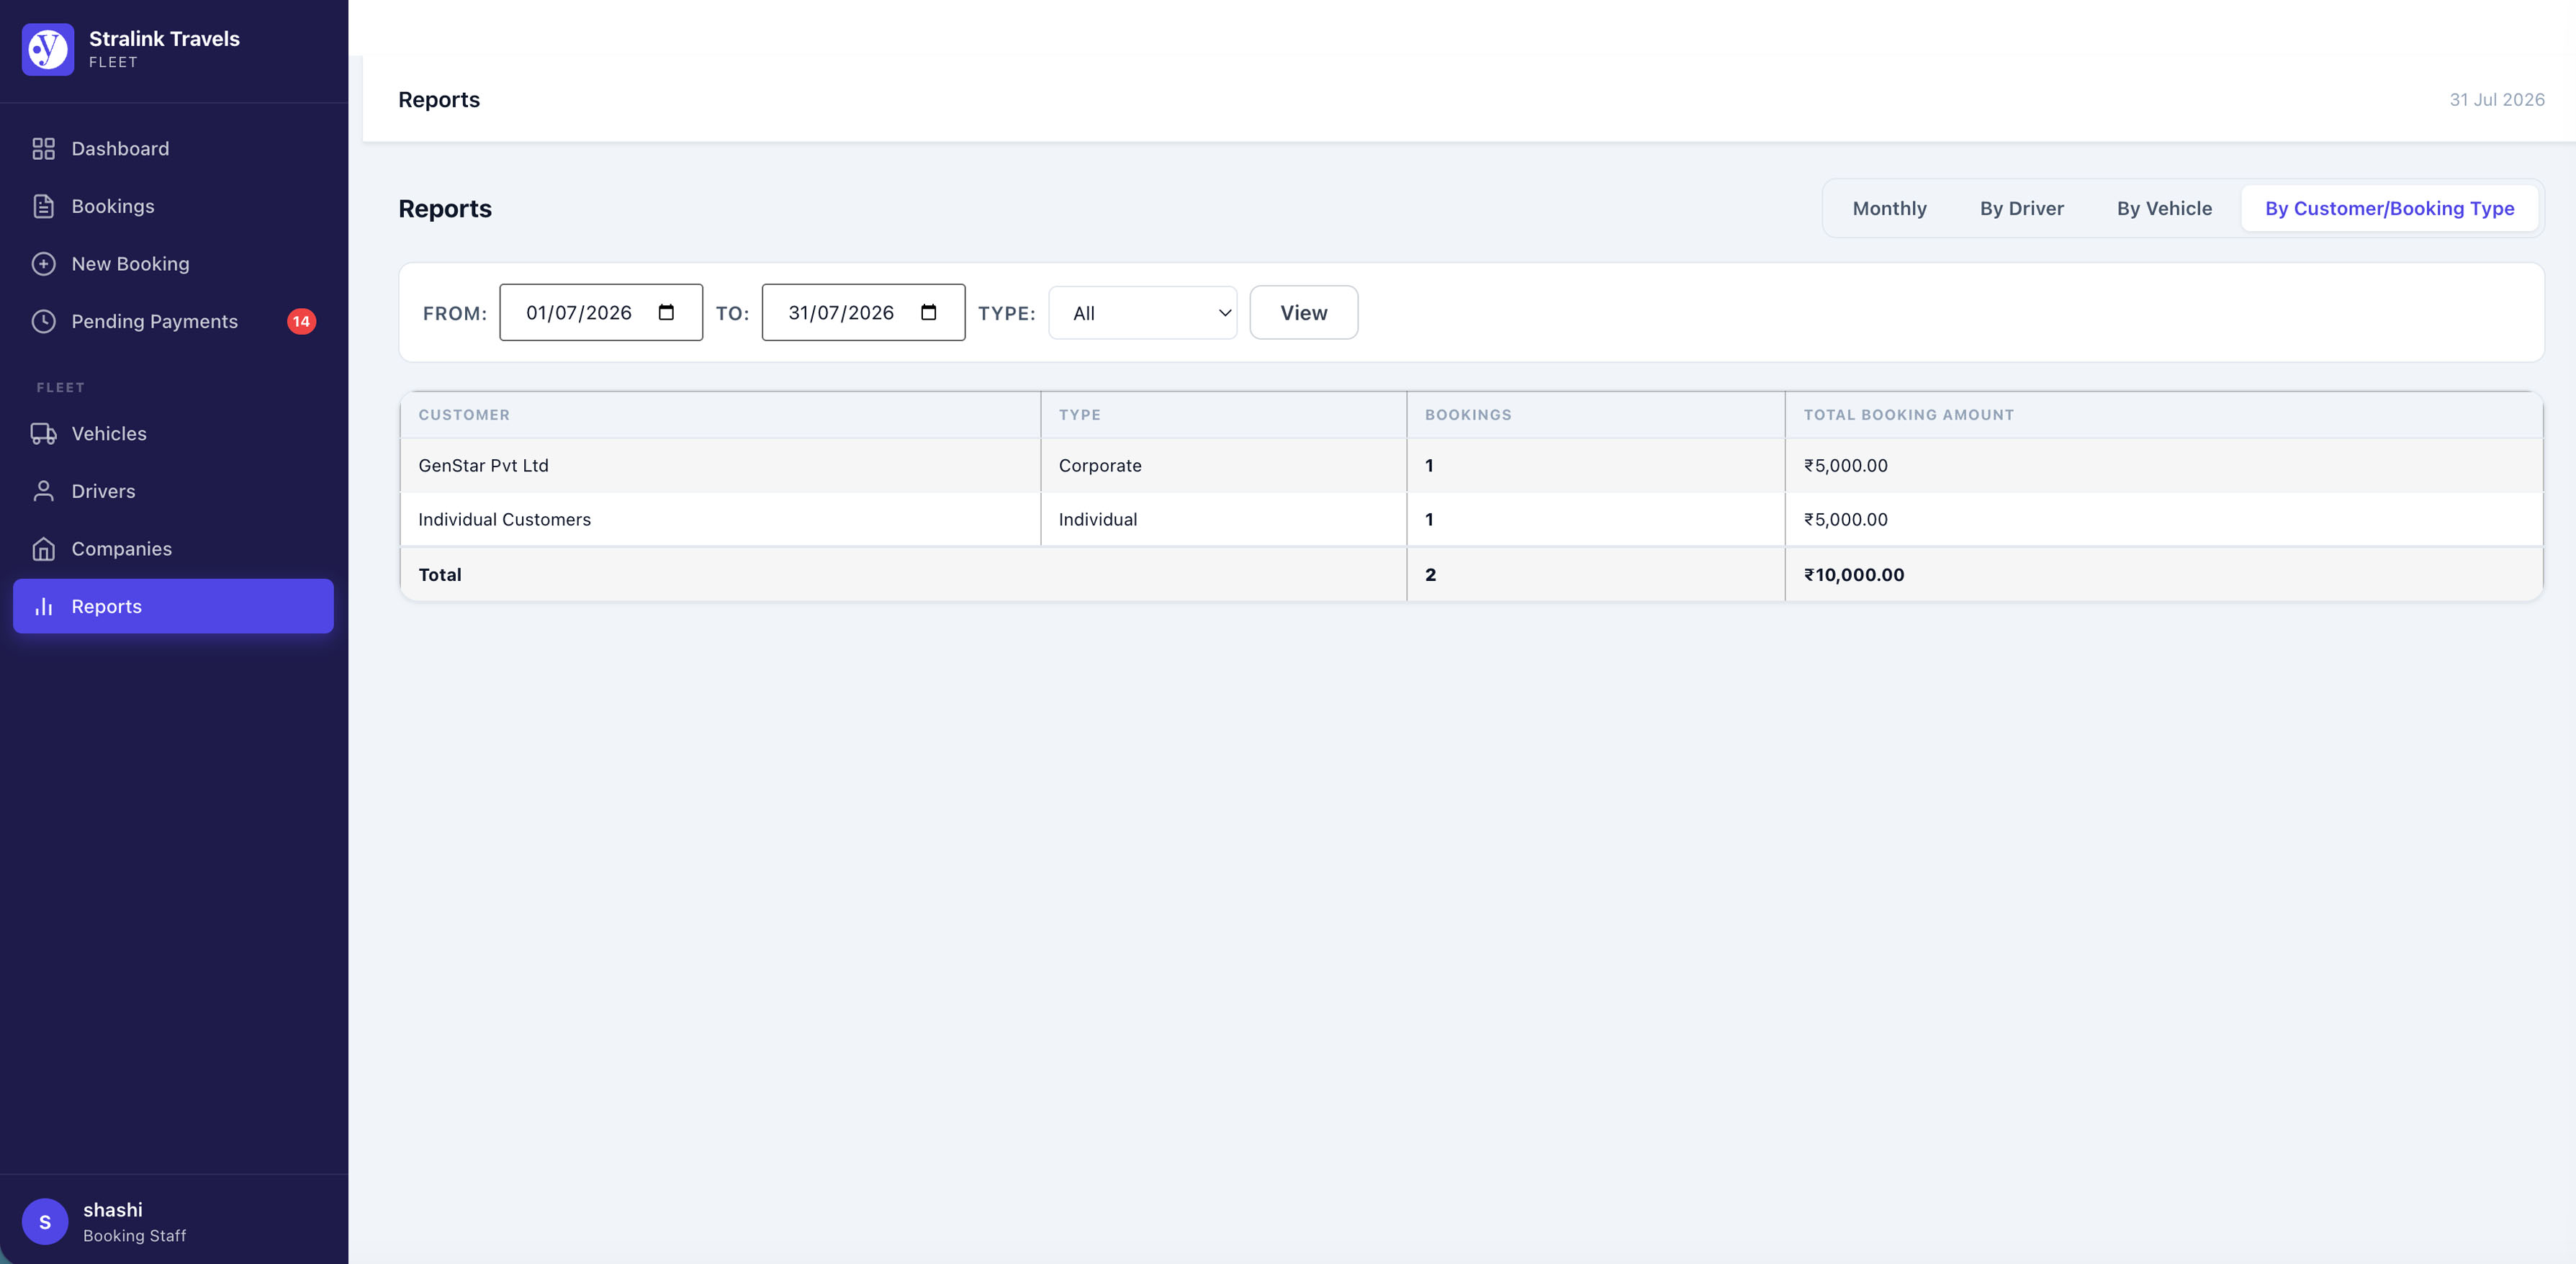Click the From date field 01/07/2026
Screen dimensions: 2576x1264
point(601,312)
